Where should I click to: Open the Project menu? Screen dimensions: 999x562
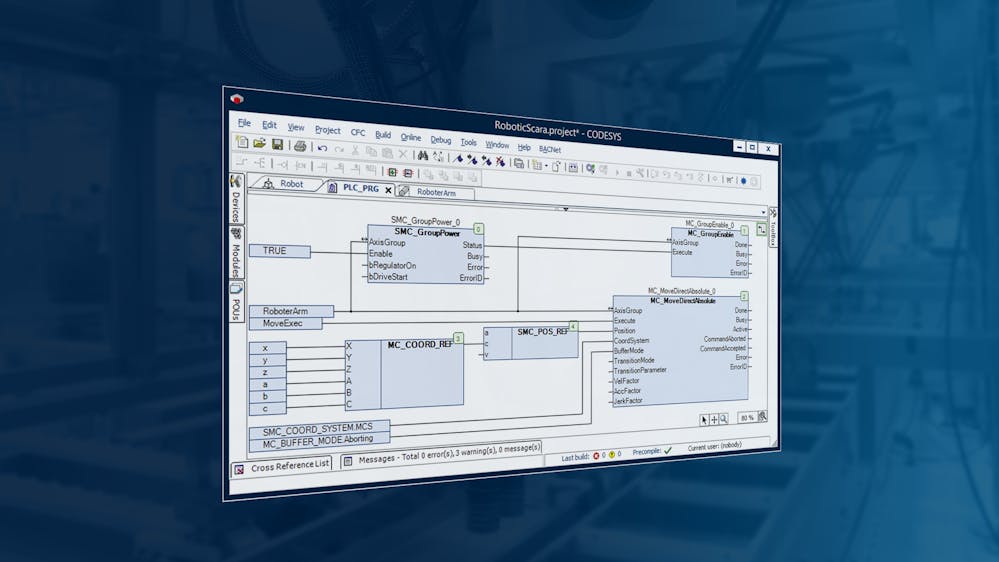(x=327, y=130)
